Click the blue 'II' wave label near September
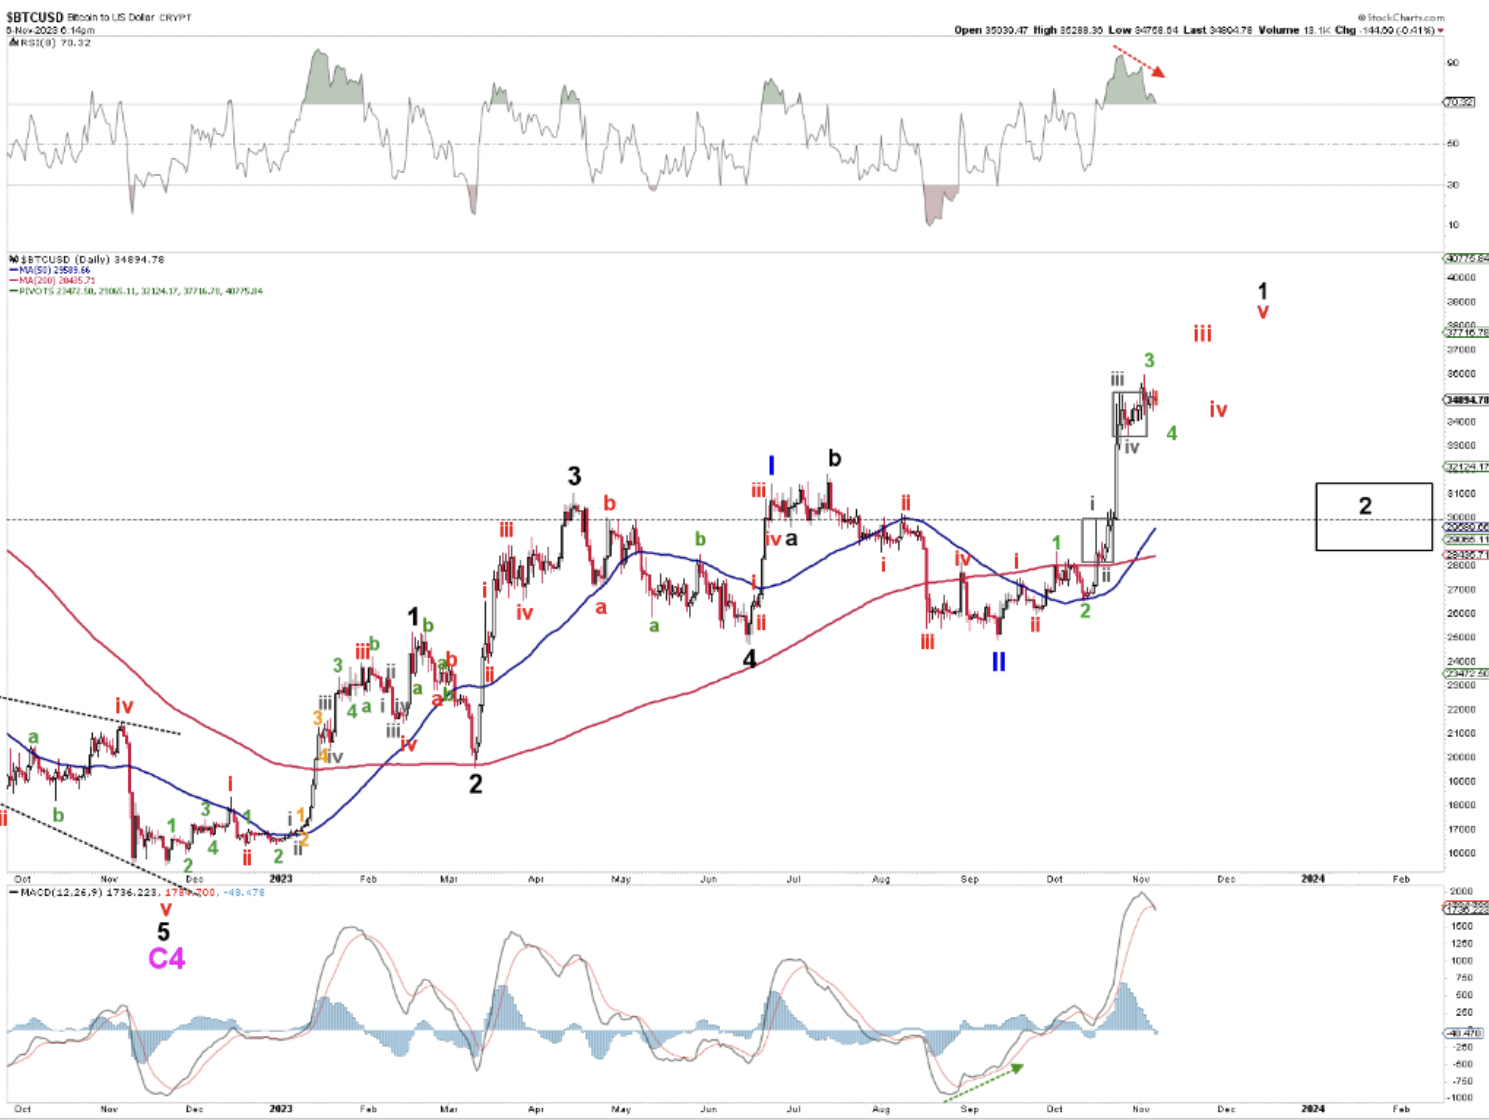 [x=998, y=662]
